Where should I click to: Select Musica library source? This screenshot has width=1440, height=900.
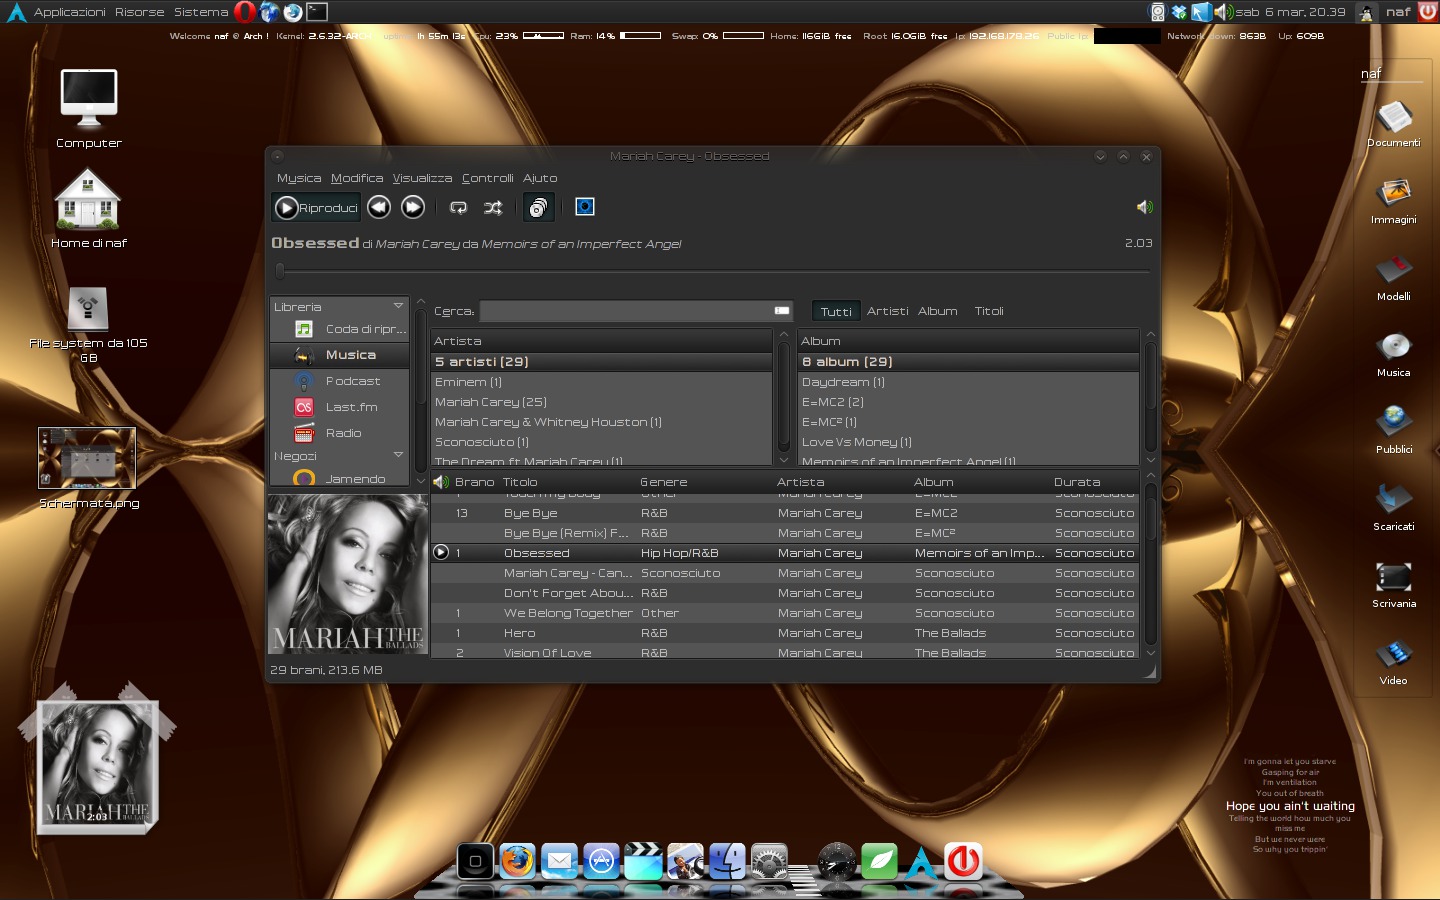pos(340,355)
